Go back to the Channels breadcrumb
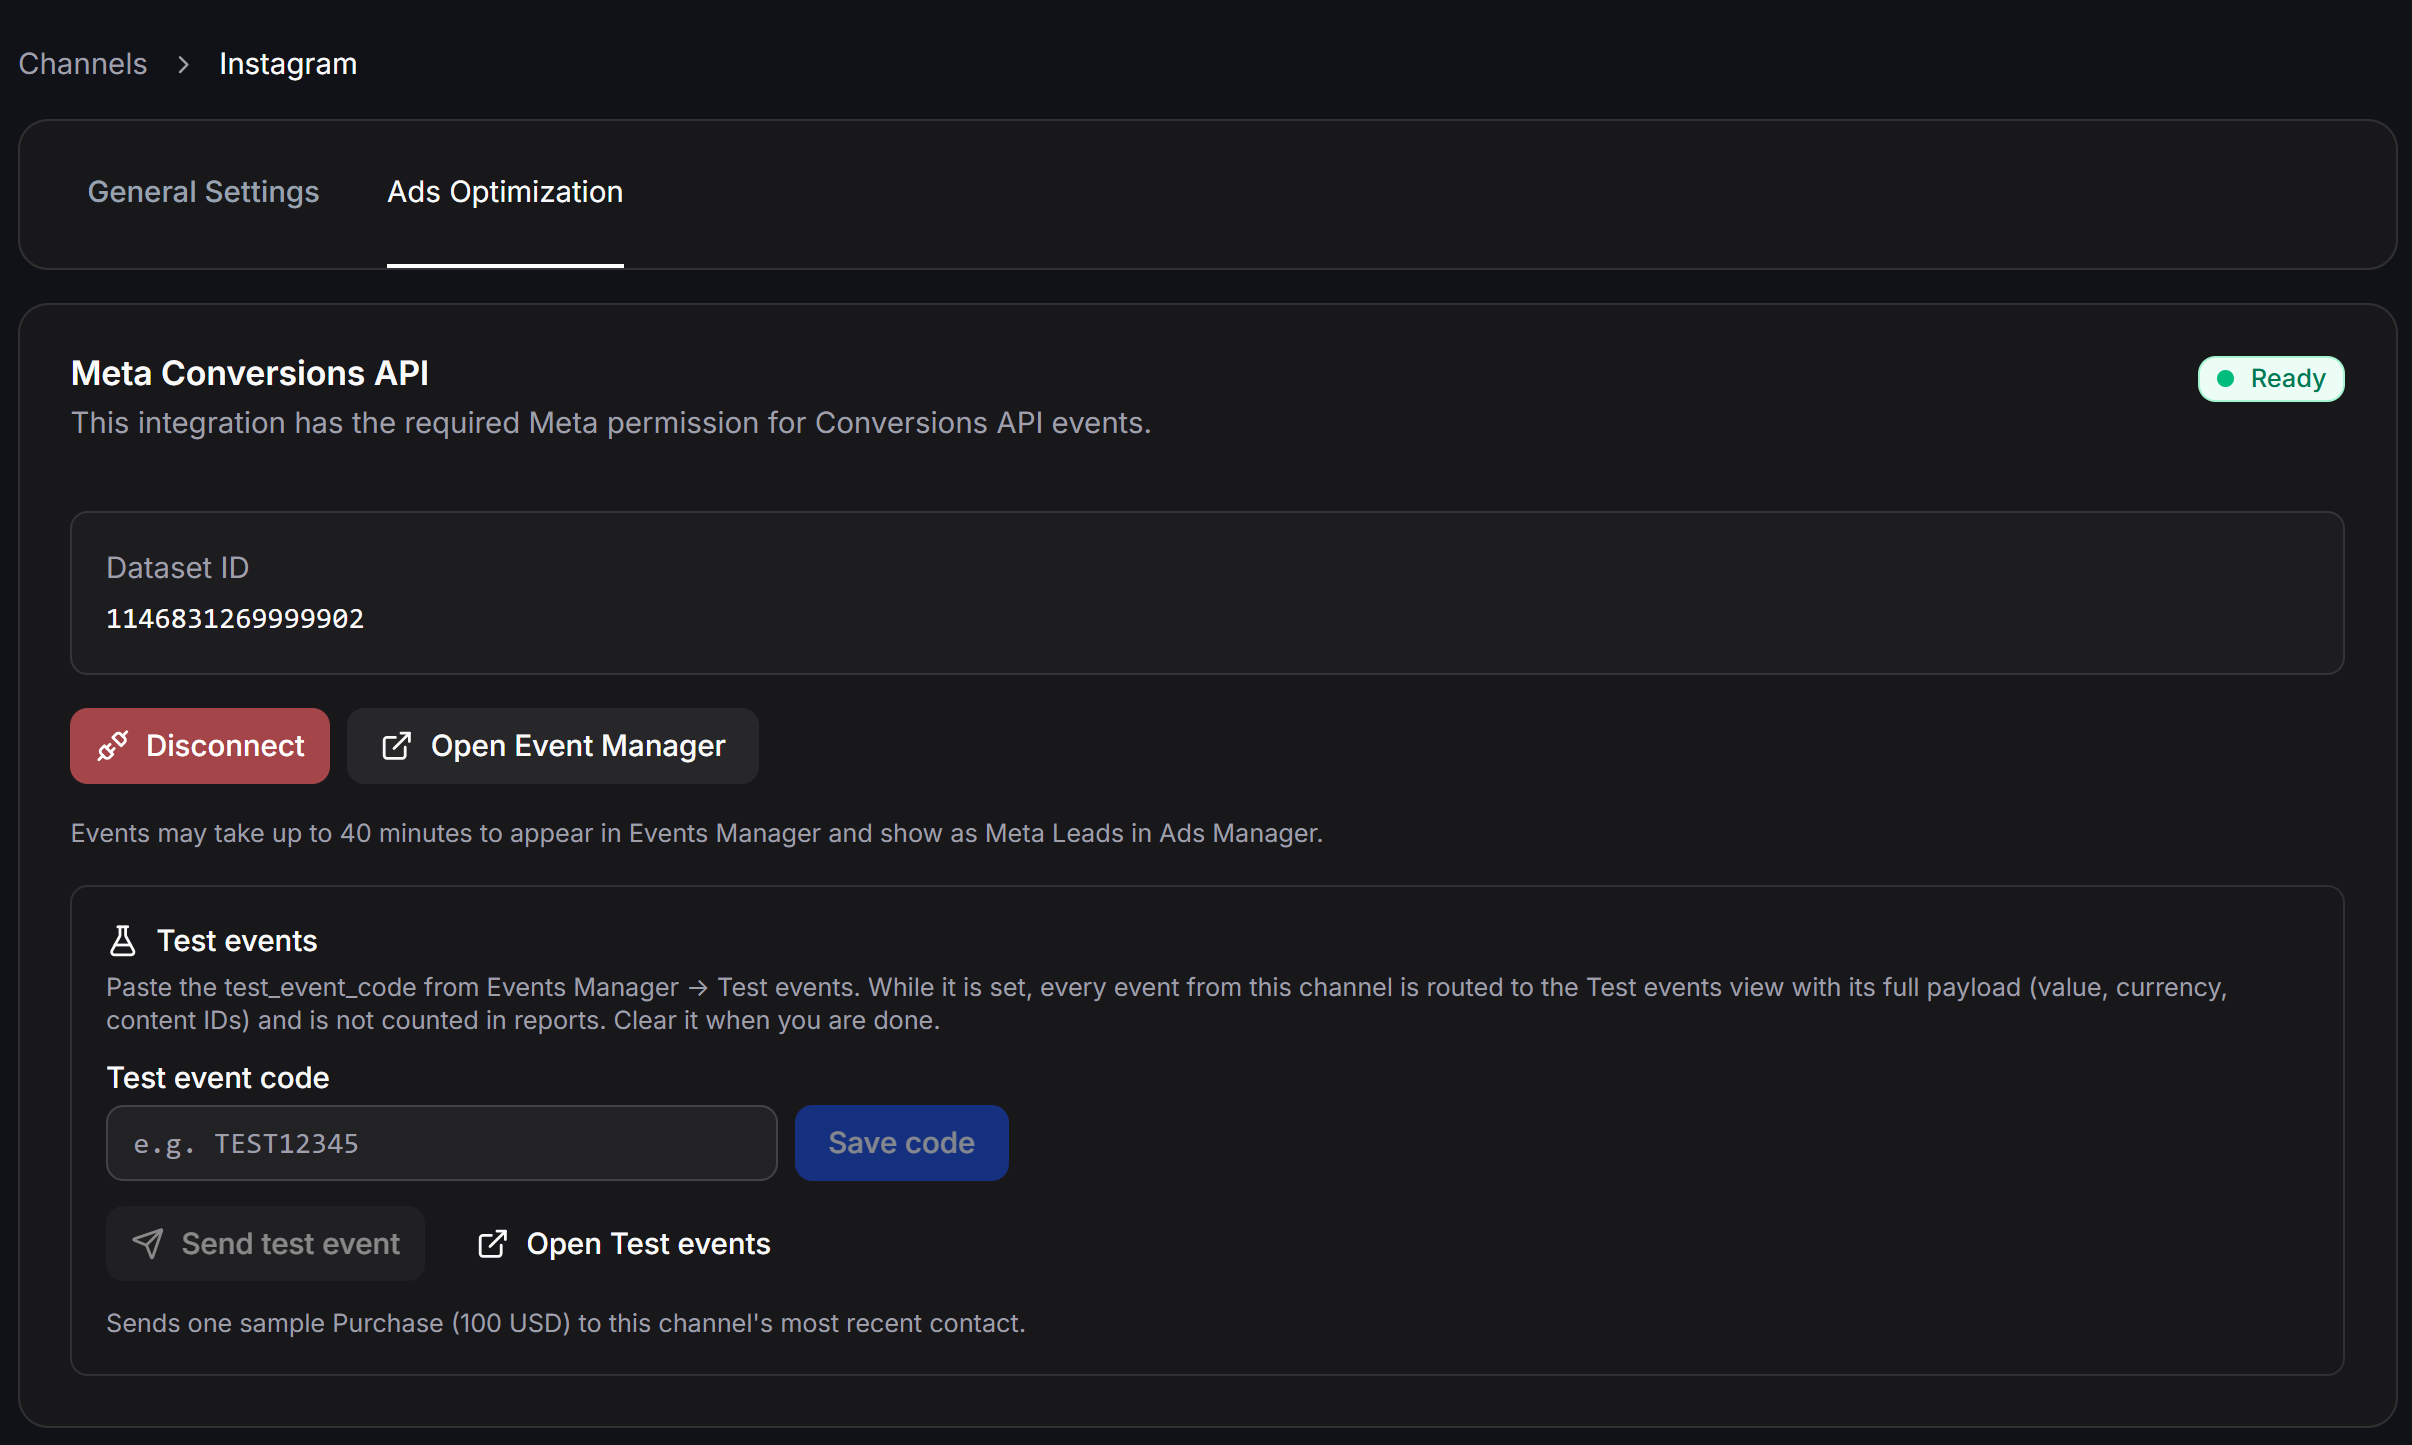Screen dimensions: 2412x1445 (x=83, y=64)
